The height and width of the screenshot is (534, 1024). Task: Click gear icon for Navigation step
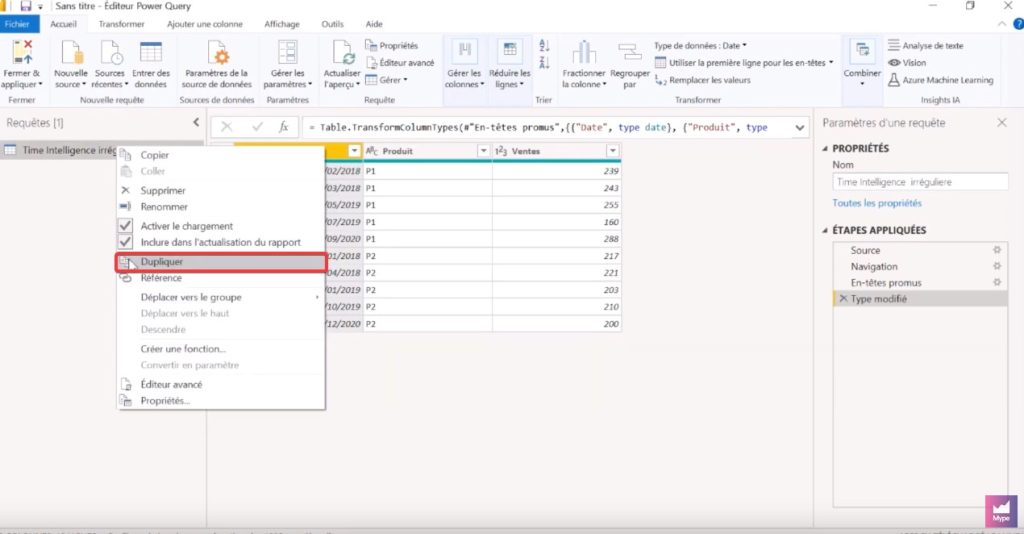click(997, 266)
